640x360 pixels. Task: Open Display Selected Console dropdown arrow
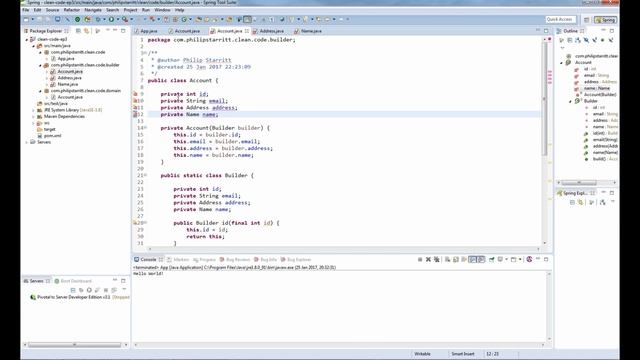[x=506, y=259]
